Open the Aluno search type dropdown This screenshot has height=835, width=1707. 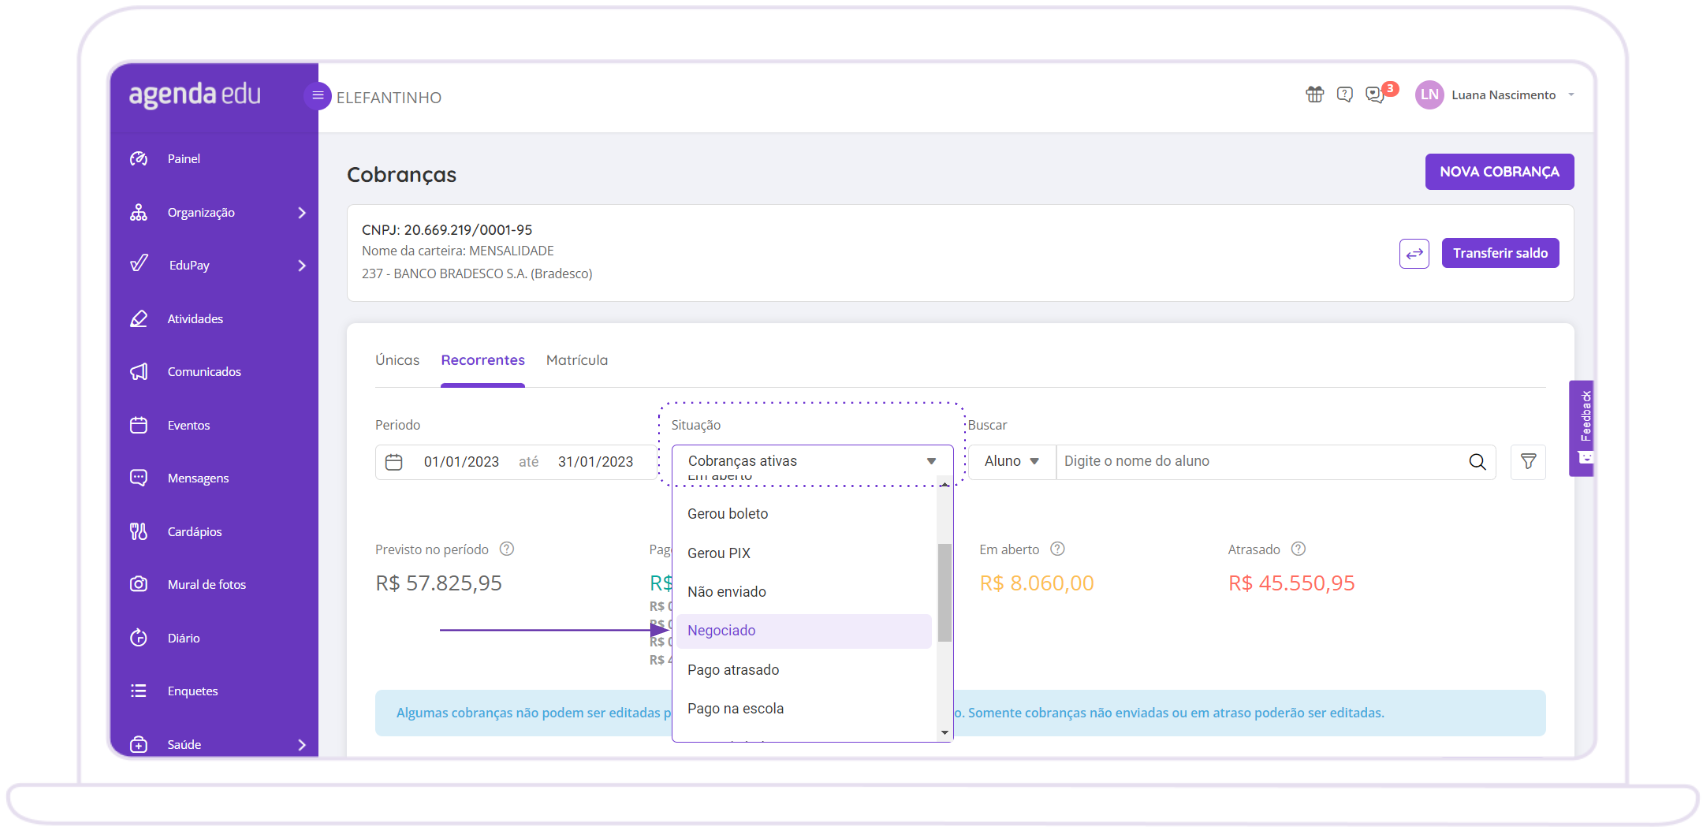click(x=1012, y=462)
